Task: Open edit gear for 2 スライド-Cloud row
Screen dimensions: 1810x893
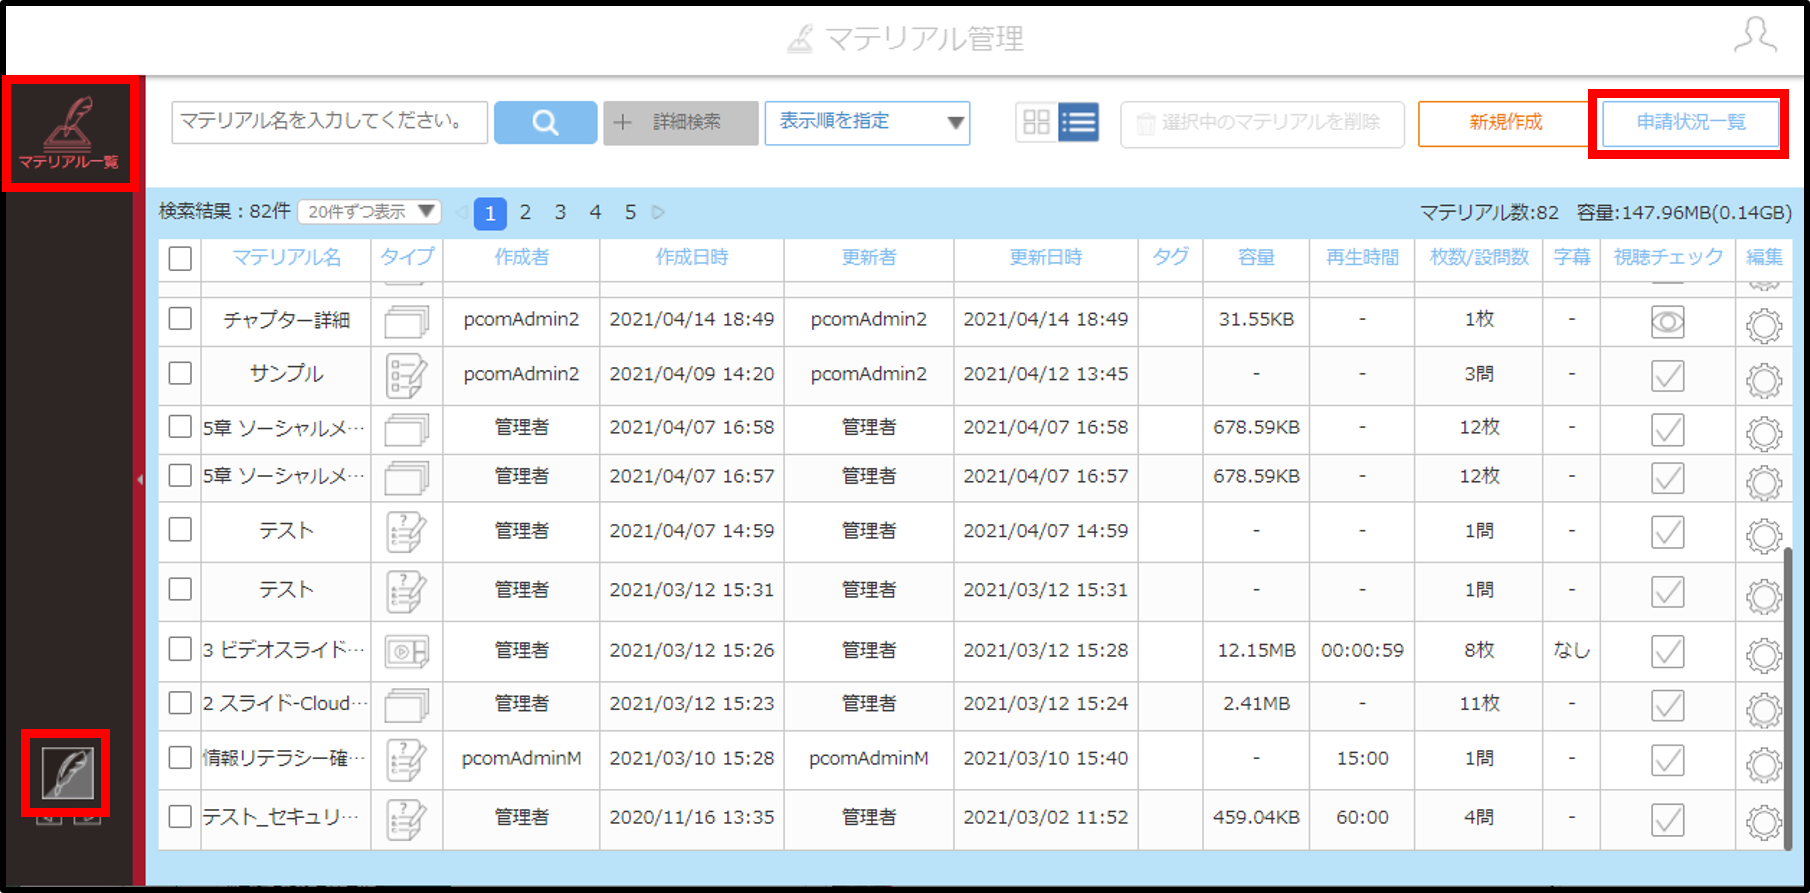Action: point(1764,710)
